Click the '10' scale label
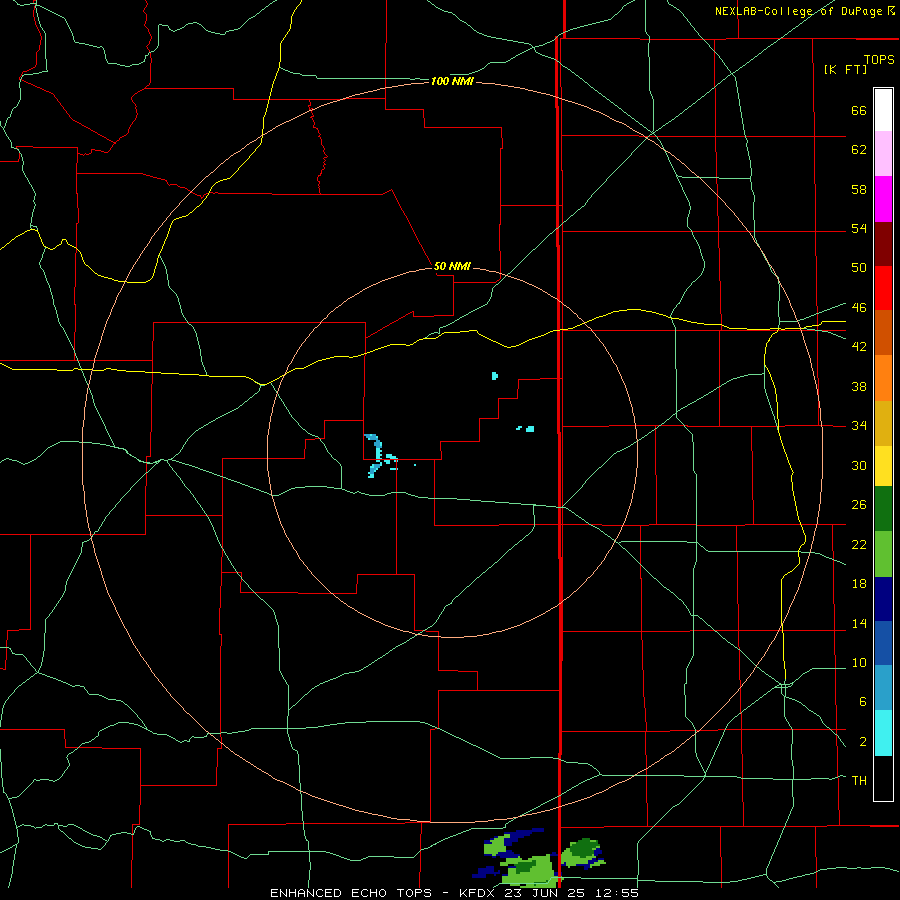The image size is (900, 900). coord(859,662)
